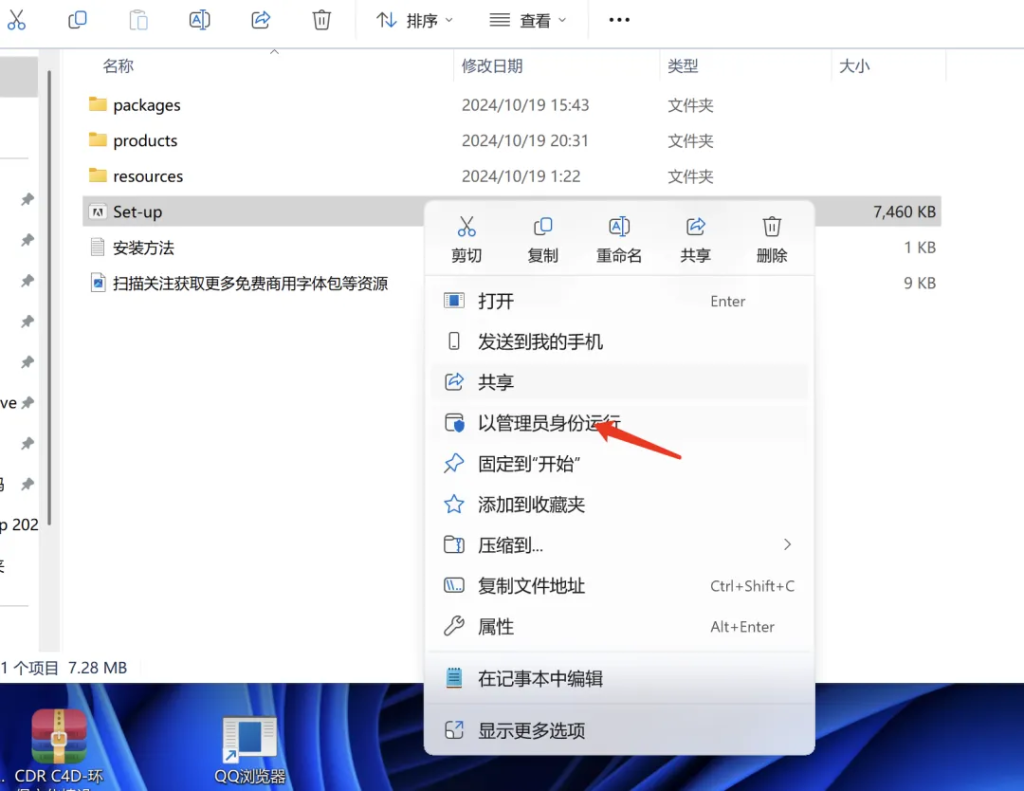
Task: Click the navigation pane scrollbar
Action: [x=50, y=297]
